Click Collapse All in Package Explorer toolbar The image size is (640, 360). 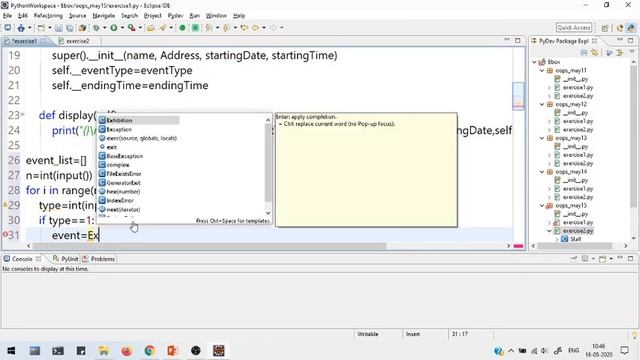click(x=584, y=53)
